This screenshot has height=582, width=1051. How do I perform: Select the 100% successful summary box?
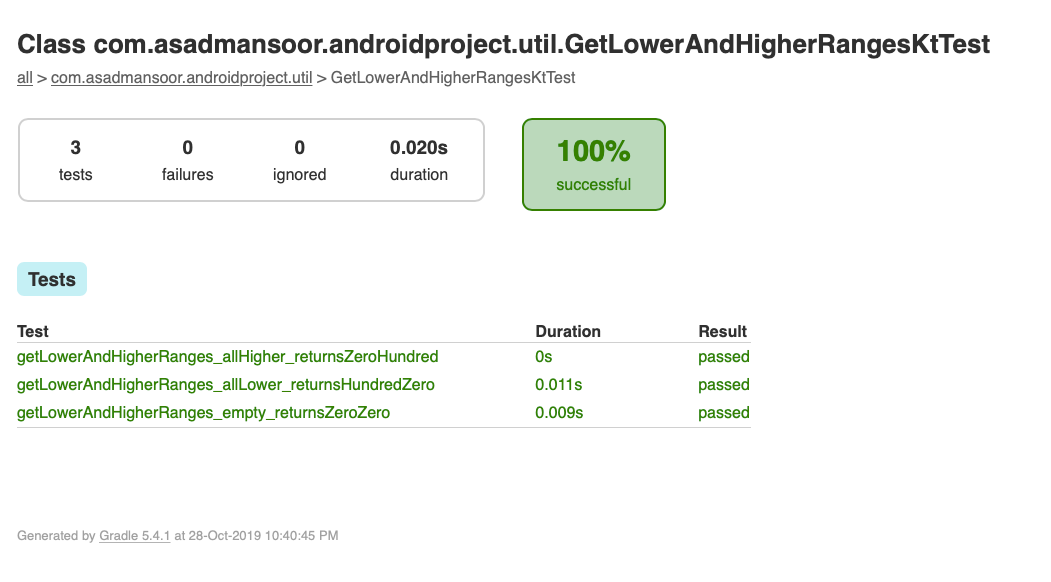593,164
